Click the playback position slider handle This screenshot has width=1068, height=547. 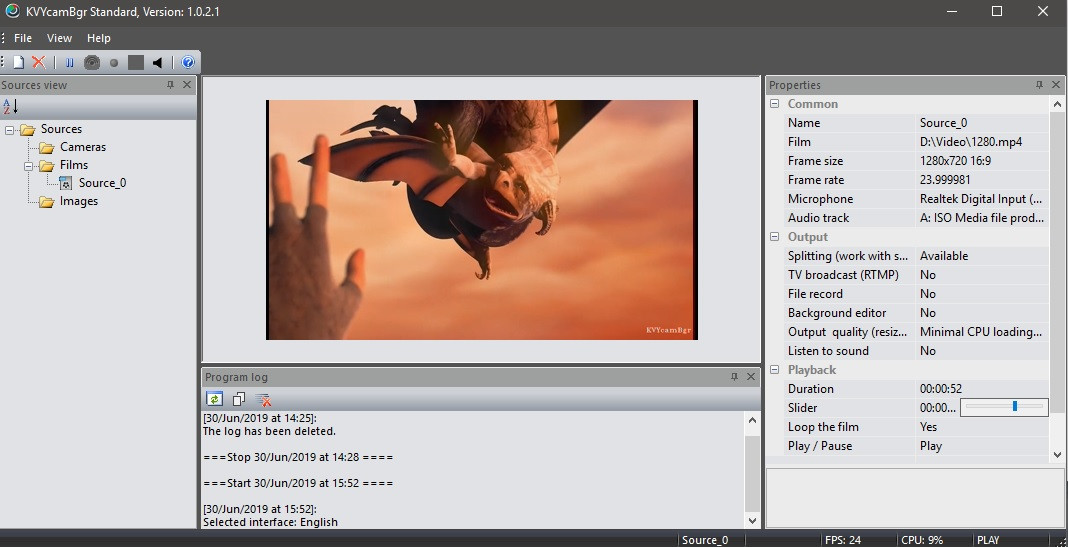tap(1014, 406)
